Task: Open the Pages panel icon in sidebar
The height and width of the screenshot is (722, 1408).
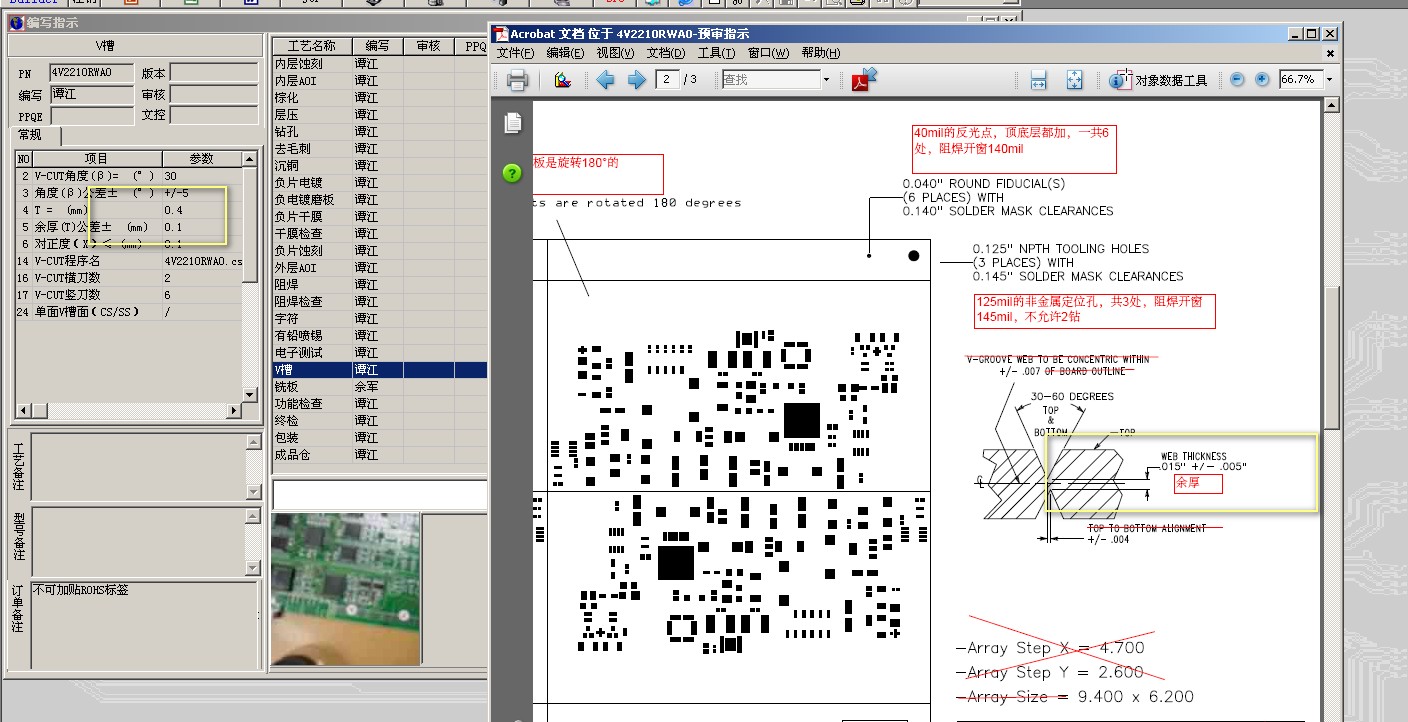Action: (x=513, y=123)
